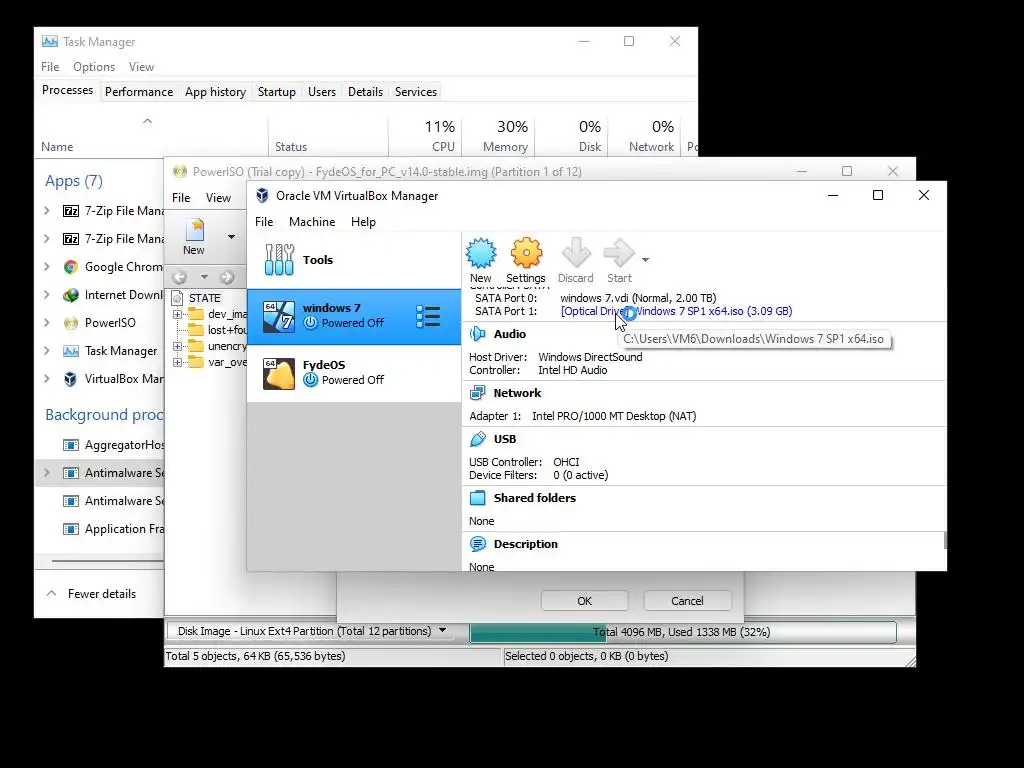Expand the var_ove folder in PowerISO tree
Screen dimensions: 1024x768
click(x=177, y=362)
